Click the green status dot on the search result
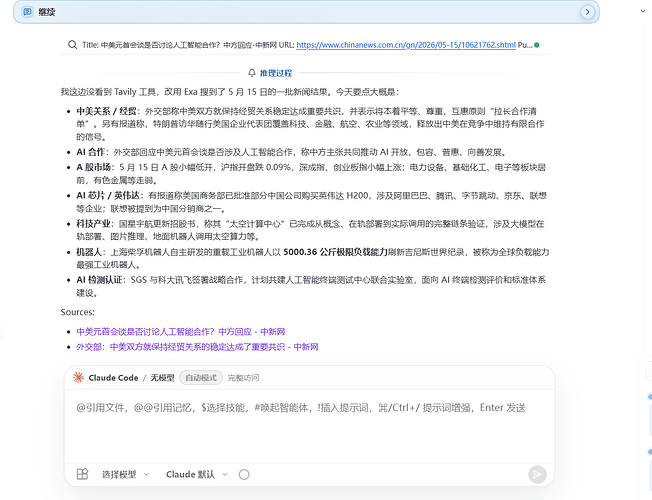The width and height of the screenshot is (652, 500). (x=537, y=45)
